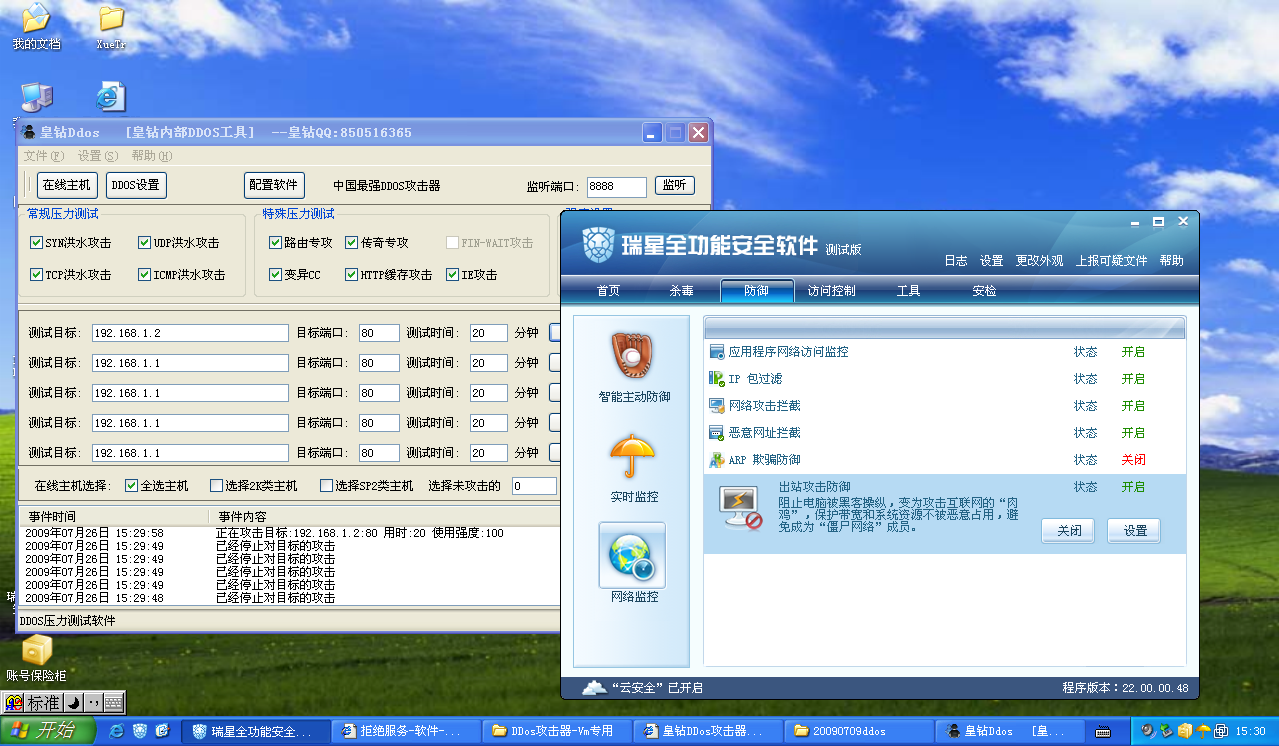Click the 选择未攻击的 field showing 0
This screenshot has width=1279, height=746.
(534, 486)
